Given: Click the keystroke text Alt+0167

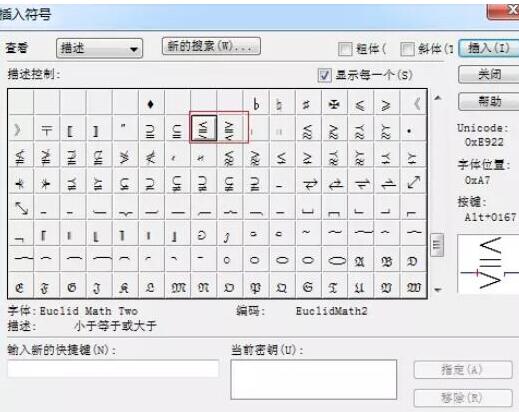Looking at the screenshot, I should (x=490, y=218).
